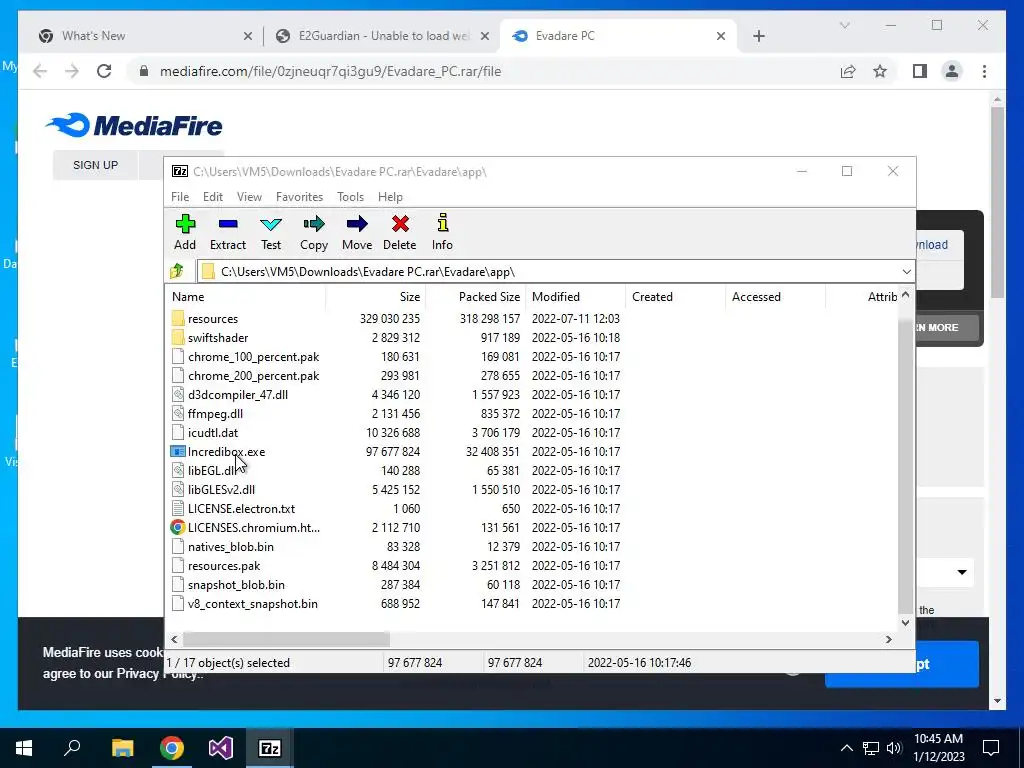Open the Favorites menu
This screenshot has height=768, width=1024.
click(x=299, y=197)
